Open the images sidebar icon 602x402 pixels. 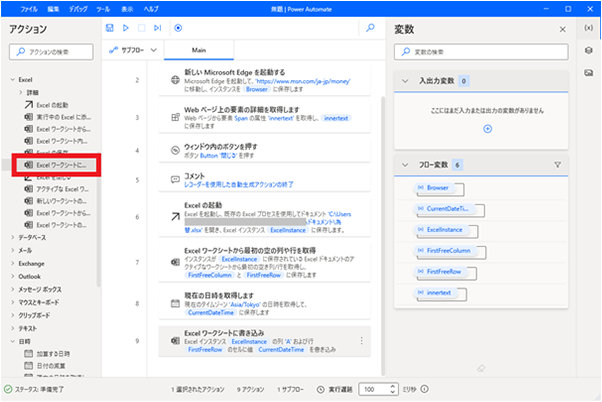589,73
